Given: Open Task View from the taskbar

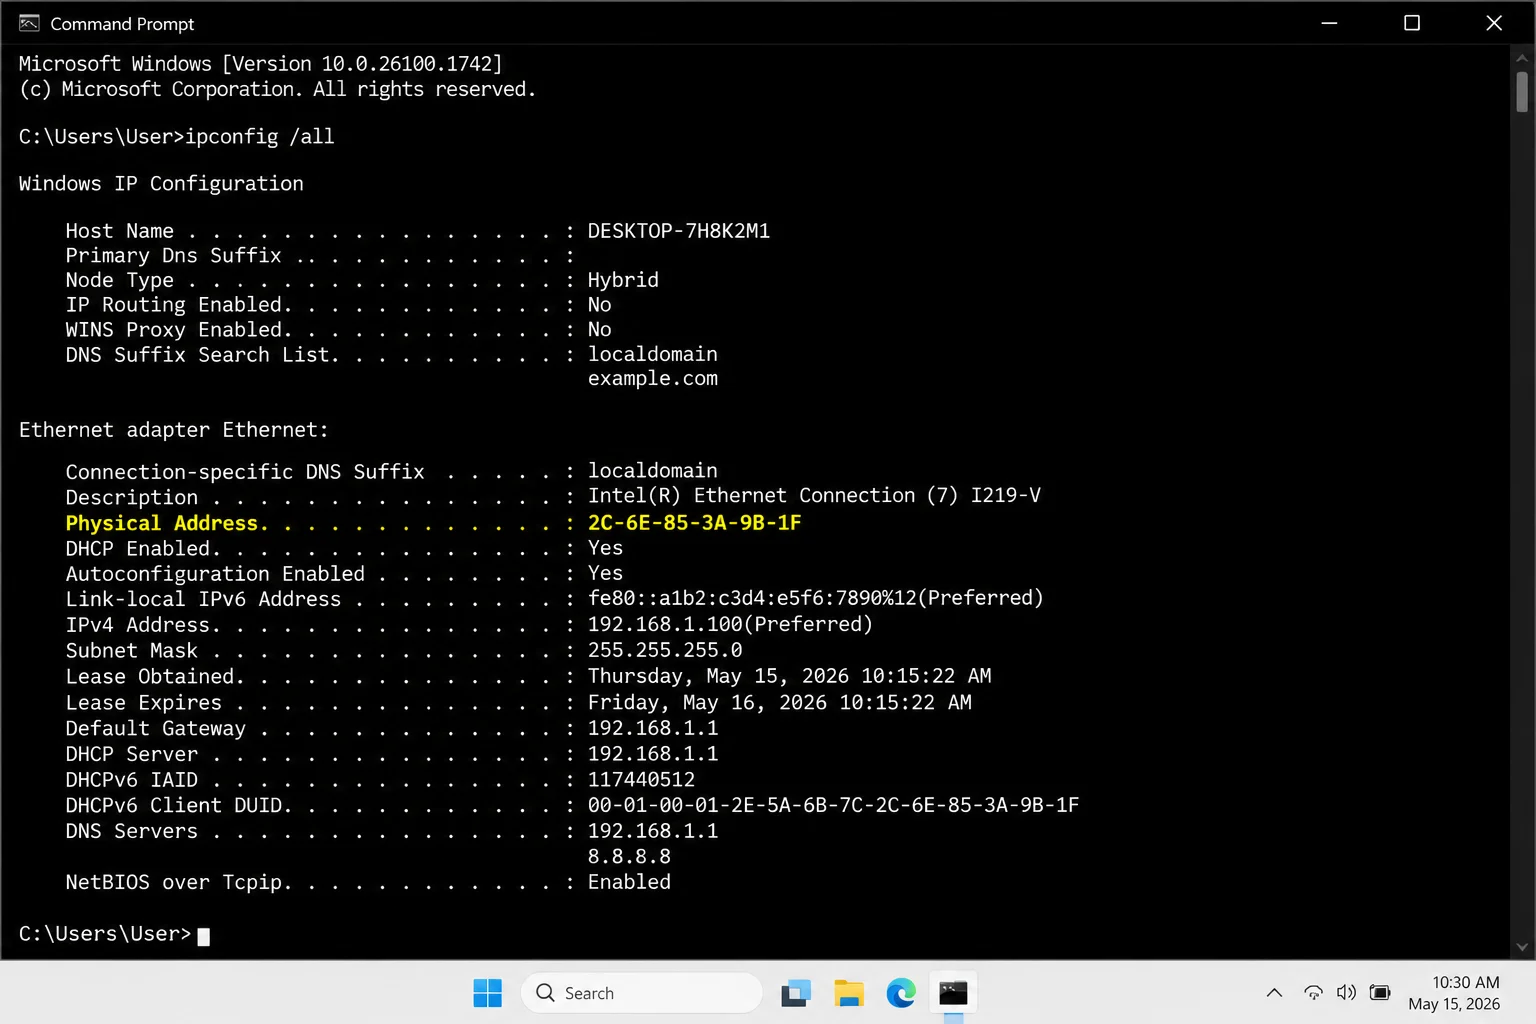Looking at the screenshot, I should [796, 993].
